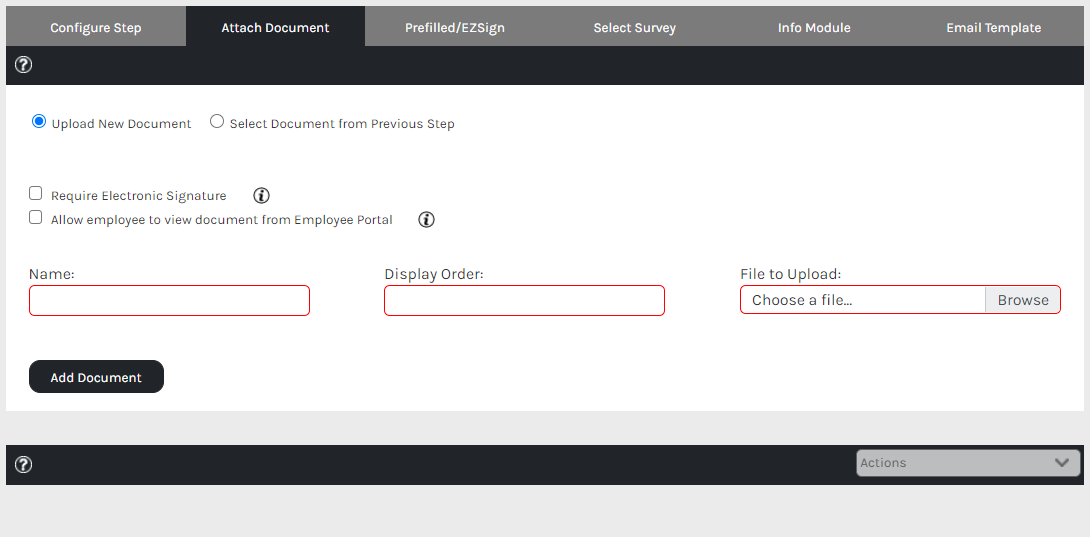Enable the Require Electronic Signature checkbox
The height and width of the screenshot is (537, 1090).
[x=36, y=194]
